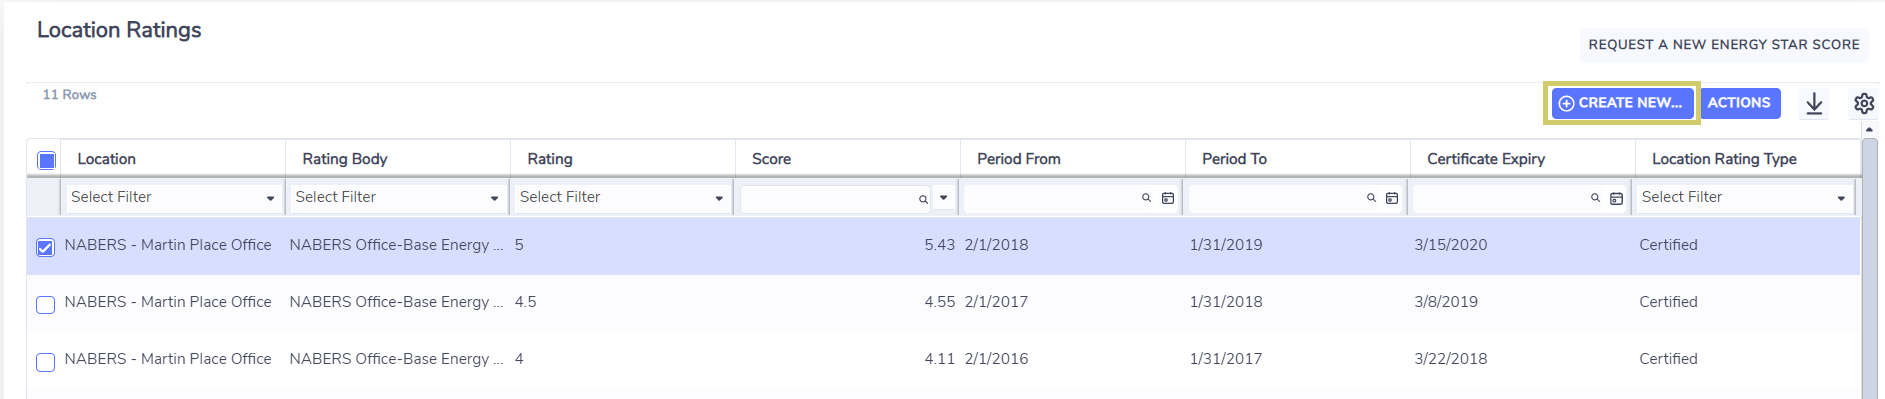Open the table settings gear icon
Screen dimensions: 1885x399
click(x=1864, y=103)
